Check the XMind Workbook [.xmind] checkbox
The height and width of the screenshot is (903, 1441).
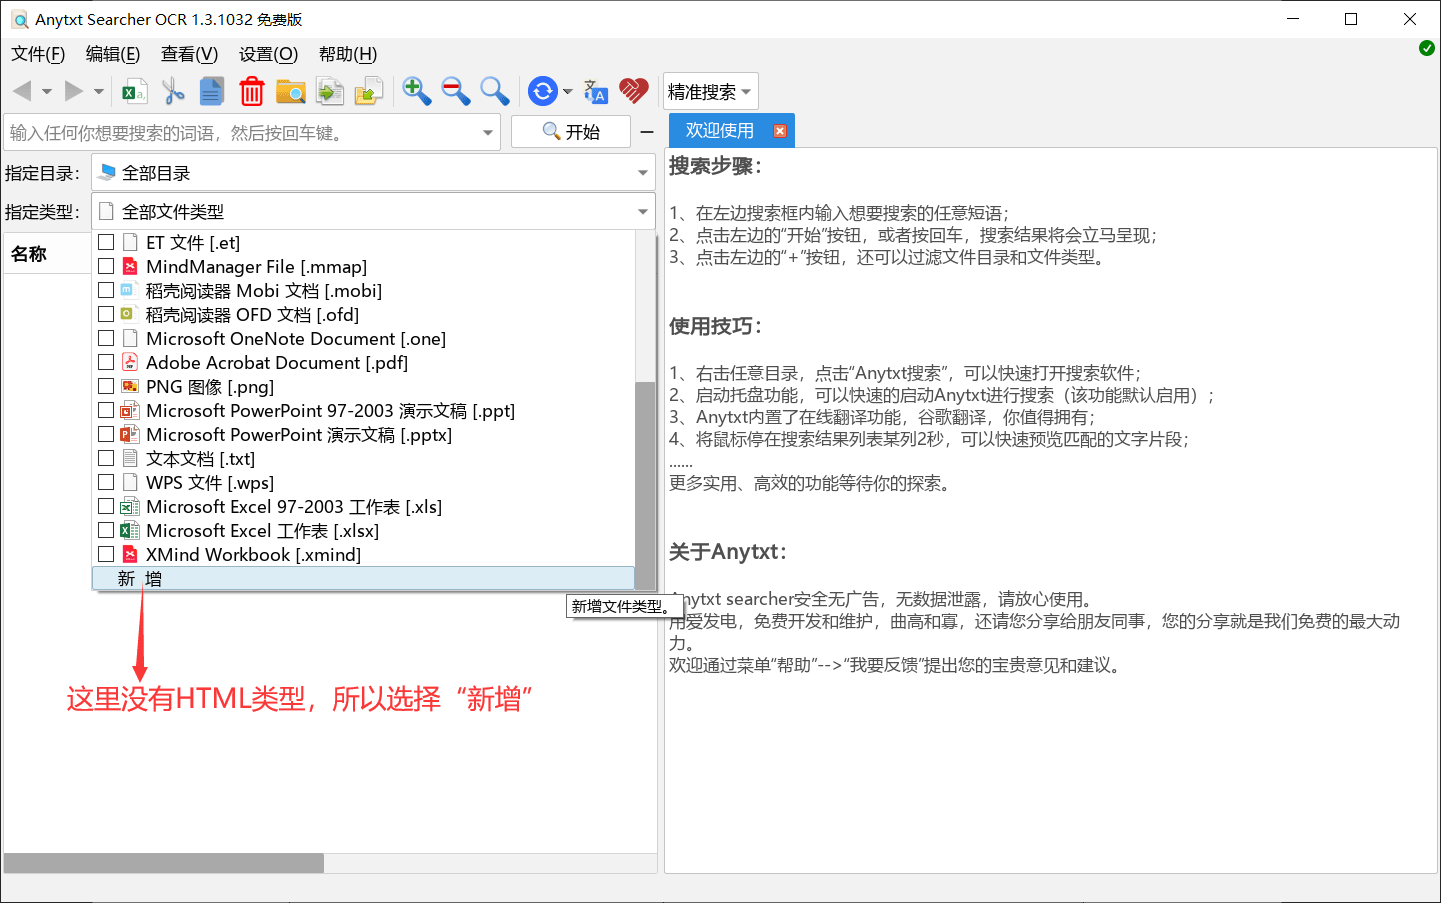click(106, 554)
